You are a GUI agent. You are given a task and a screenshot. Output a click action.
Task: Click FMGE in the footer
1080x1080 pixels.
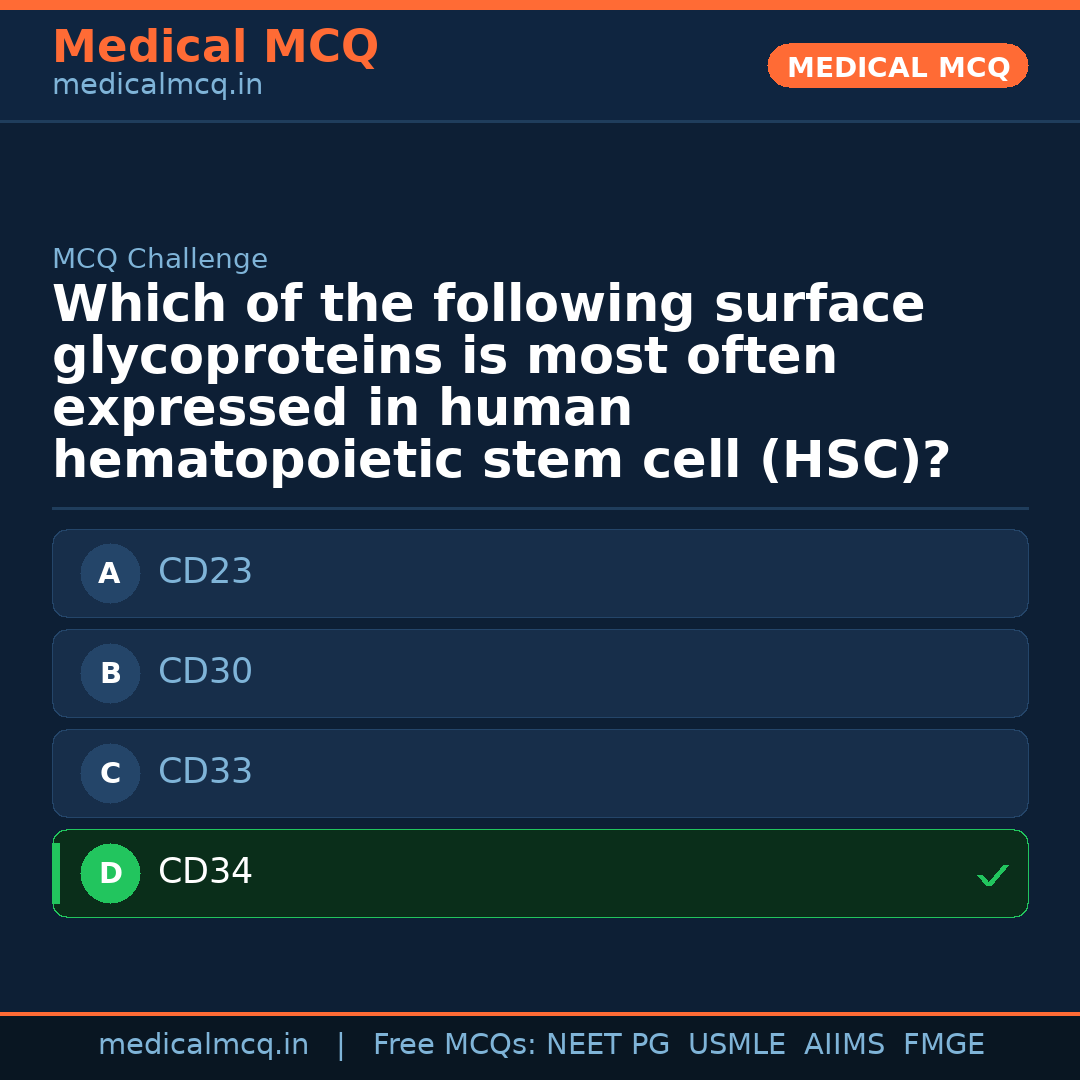click(944, 1045)
